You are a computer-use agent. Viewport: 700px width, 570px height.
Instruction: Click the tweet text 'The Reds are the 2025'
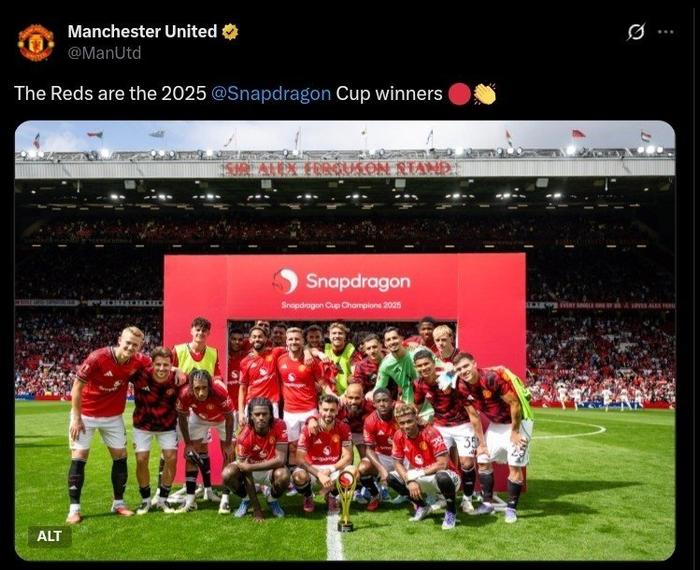coord(110,94)
